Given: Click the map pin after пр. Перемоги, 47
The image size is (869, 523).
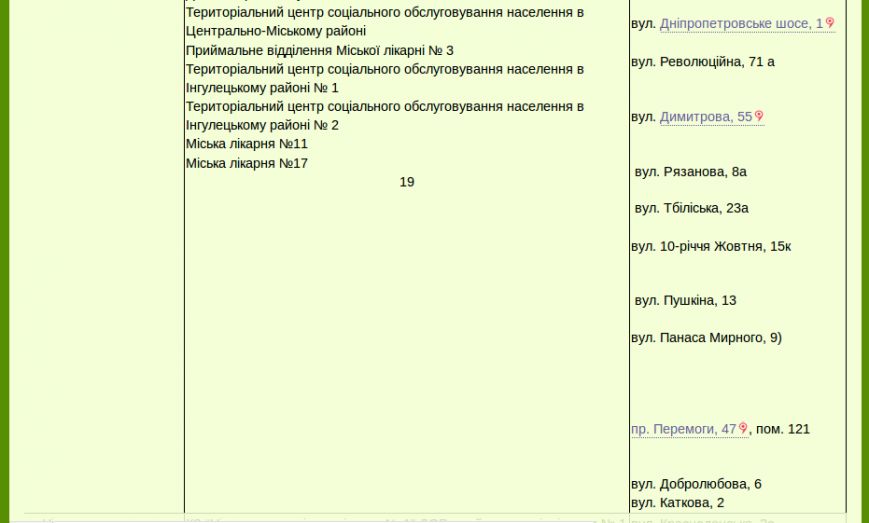Looking at the screenshot, I should pos(743,428).
